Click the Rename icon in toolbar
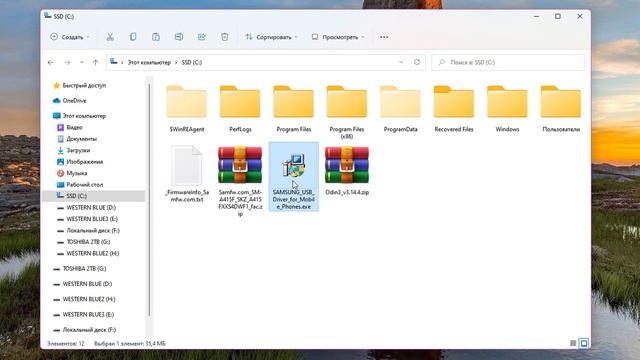 click(179, 37)
